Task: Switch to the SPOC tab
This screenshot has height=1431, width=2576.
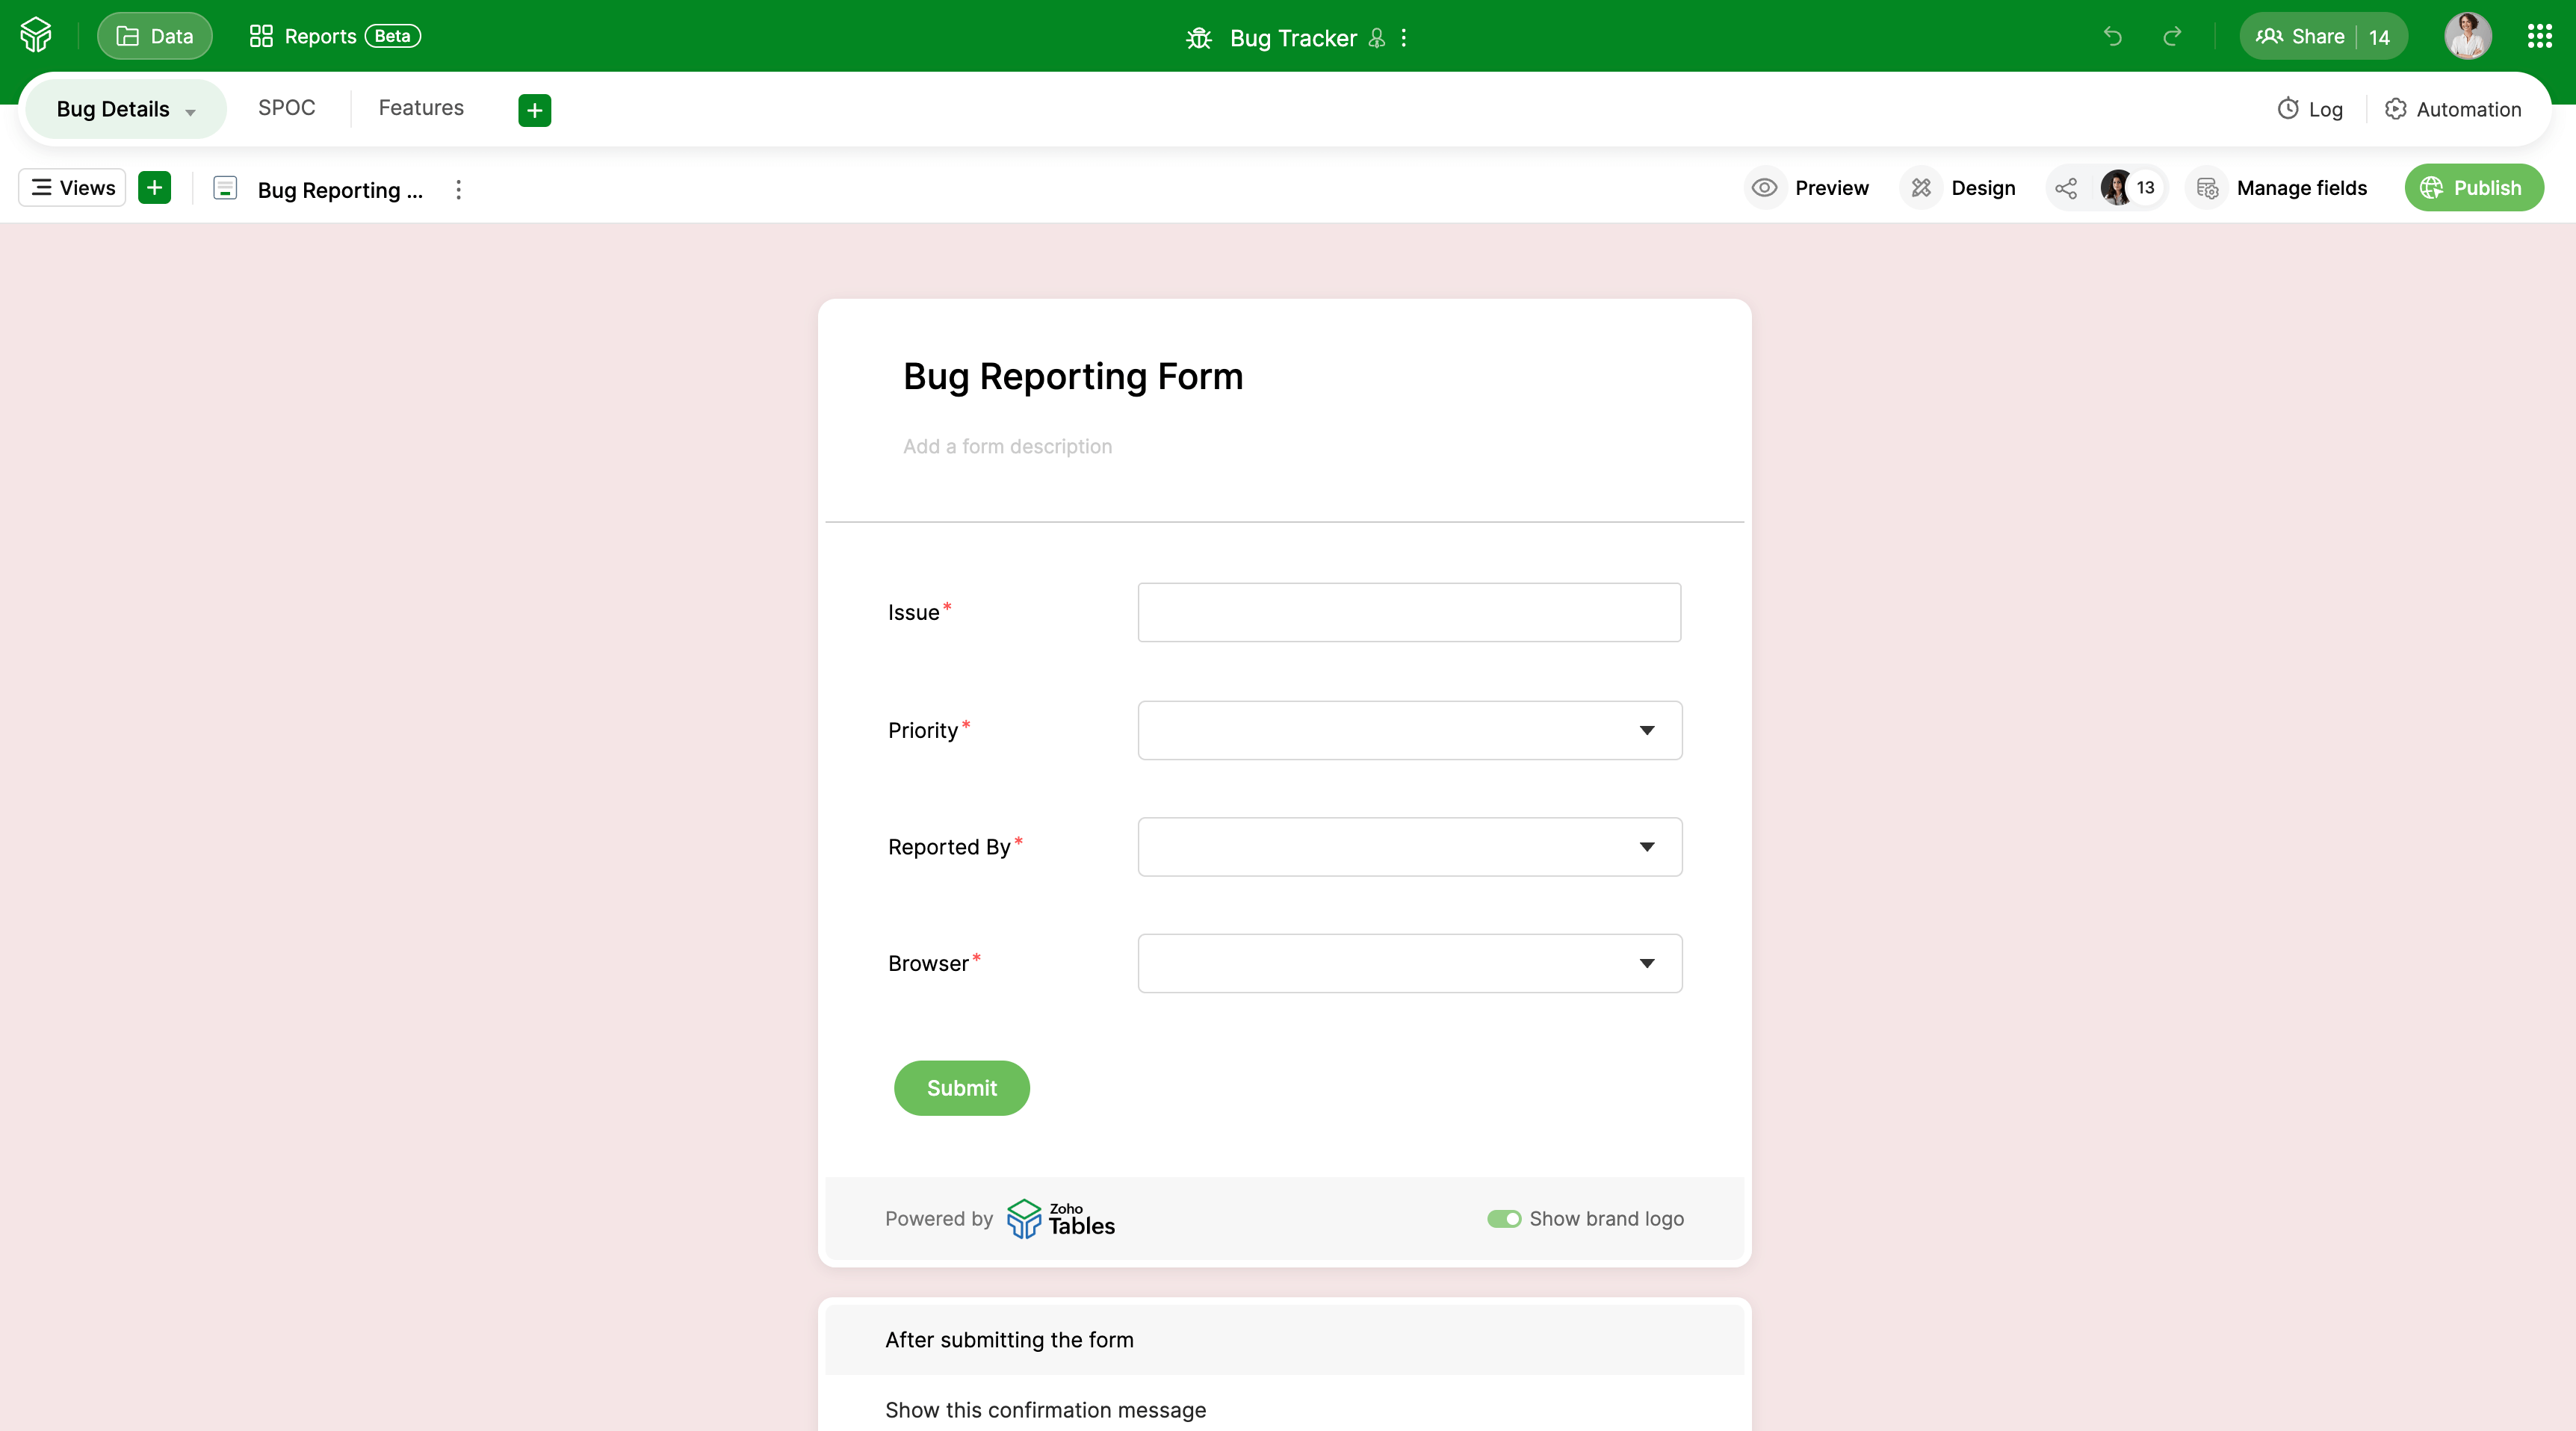Action: coord(287,108)
